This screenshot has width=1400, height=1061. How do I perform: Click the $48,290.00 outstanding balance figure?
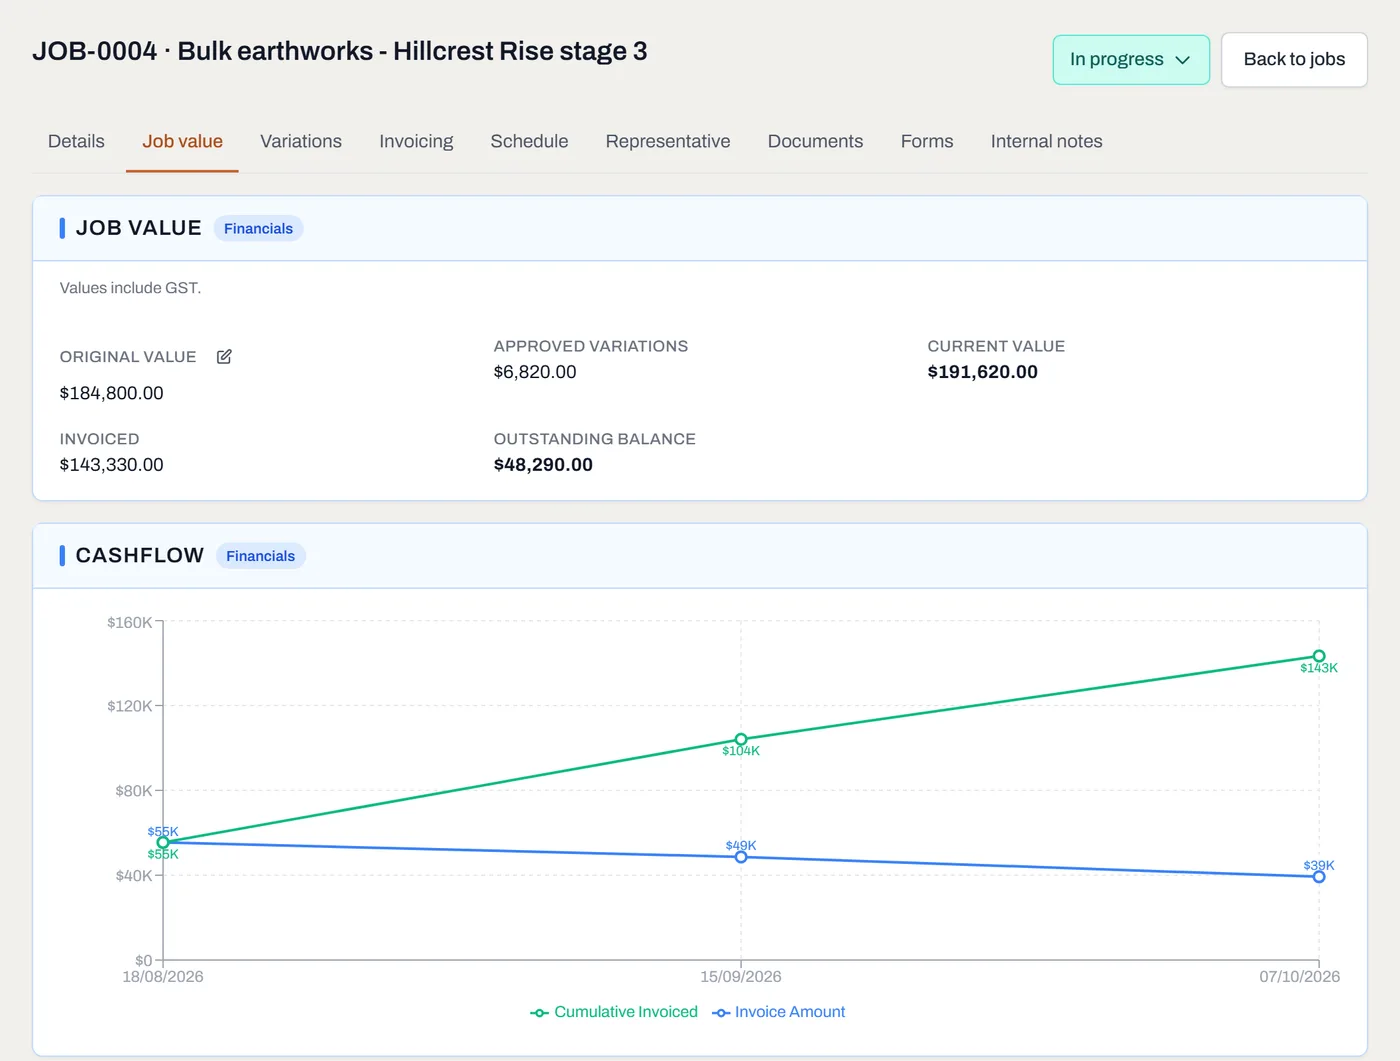(543, 465)
